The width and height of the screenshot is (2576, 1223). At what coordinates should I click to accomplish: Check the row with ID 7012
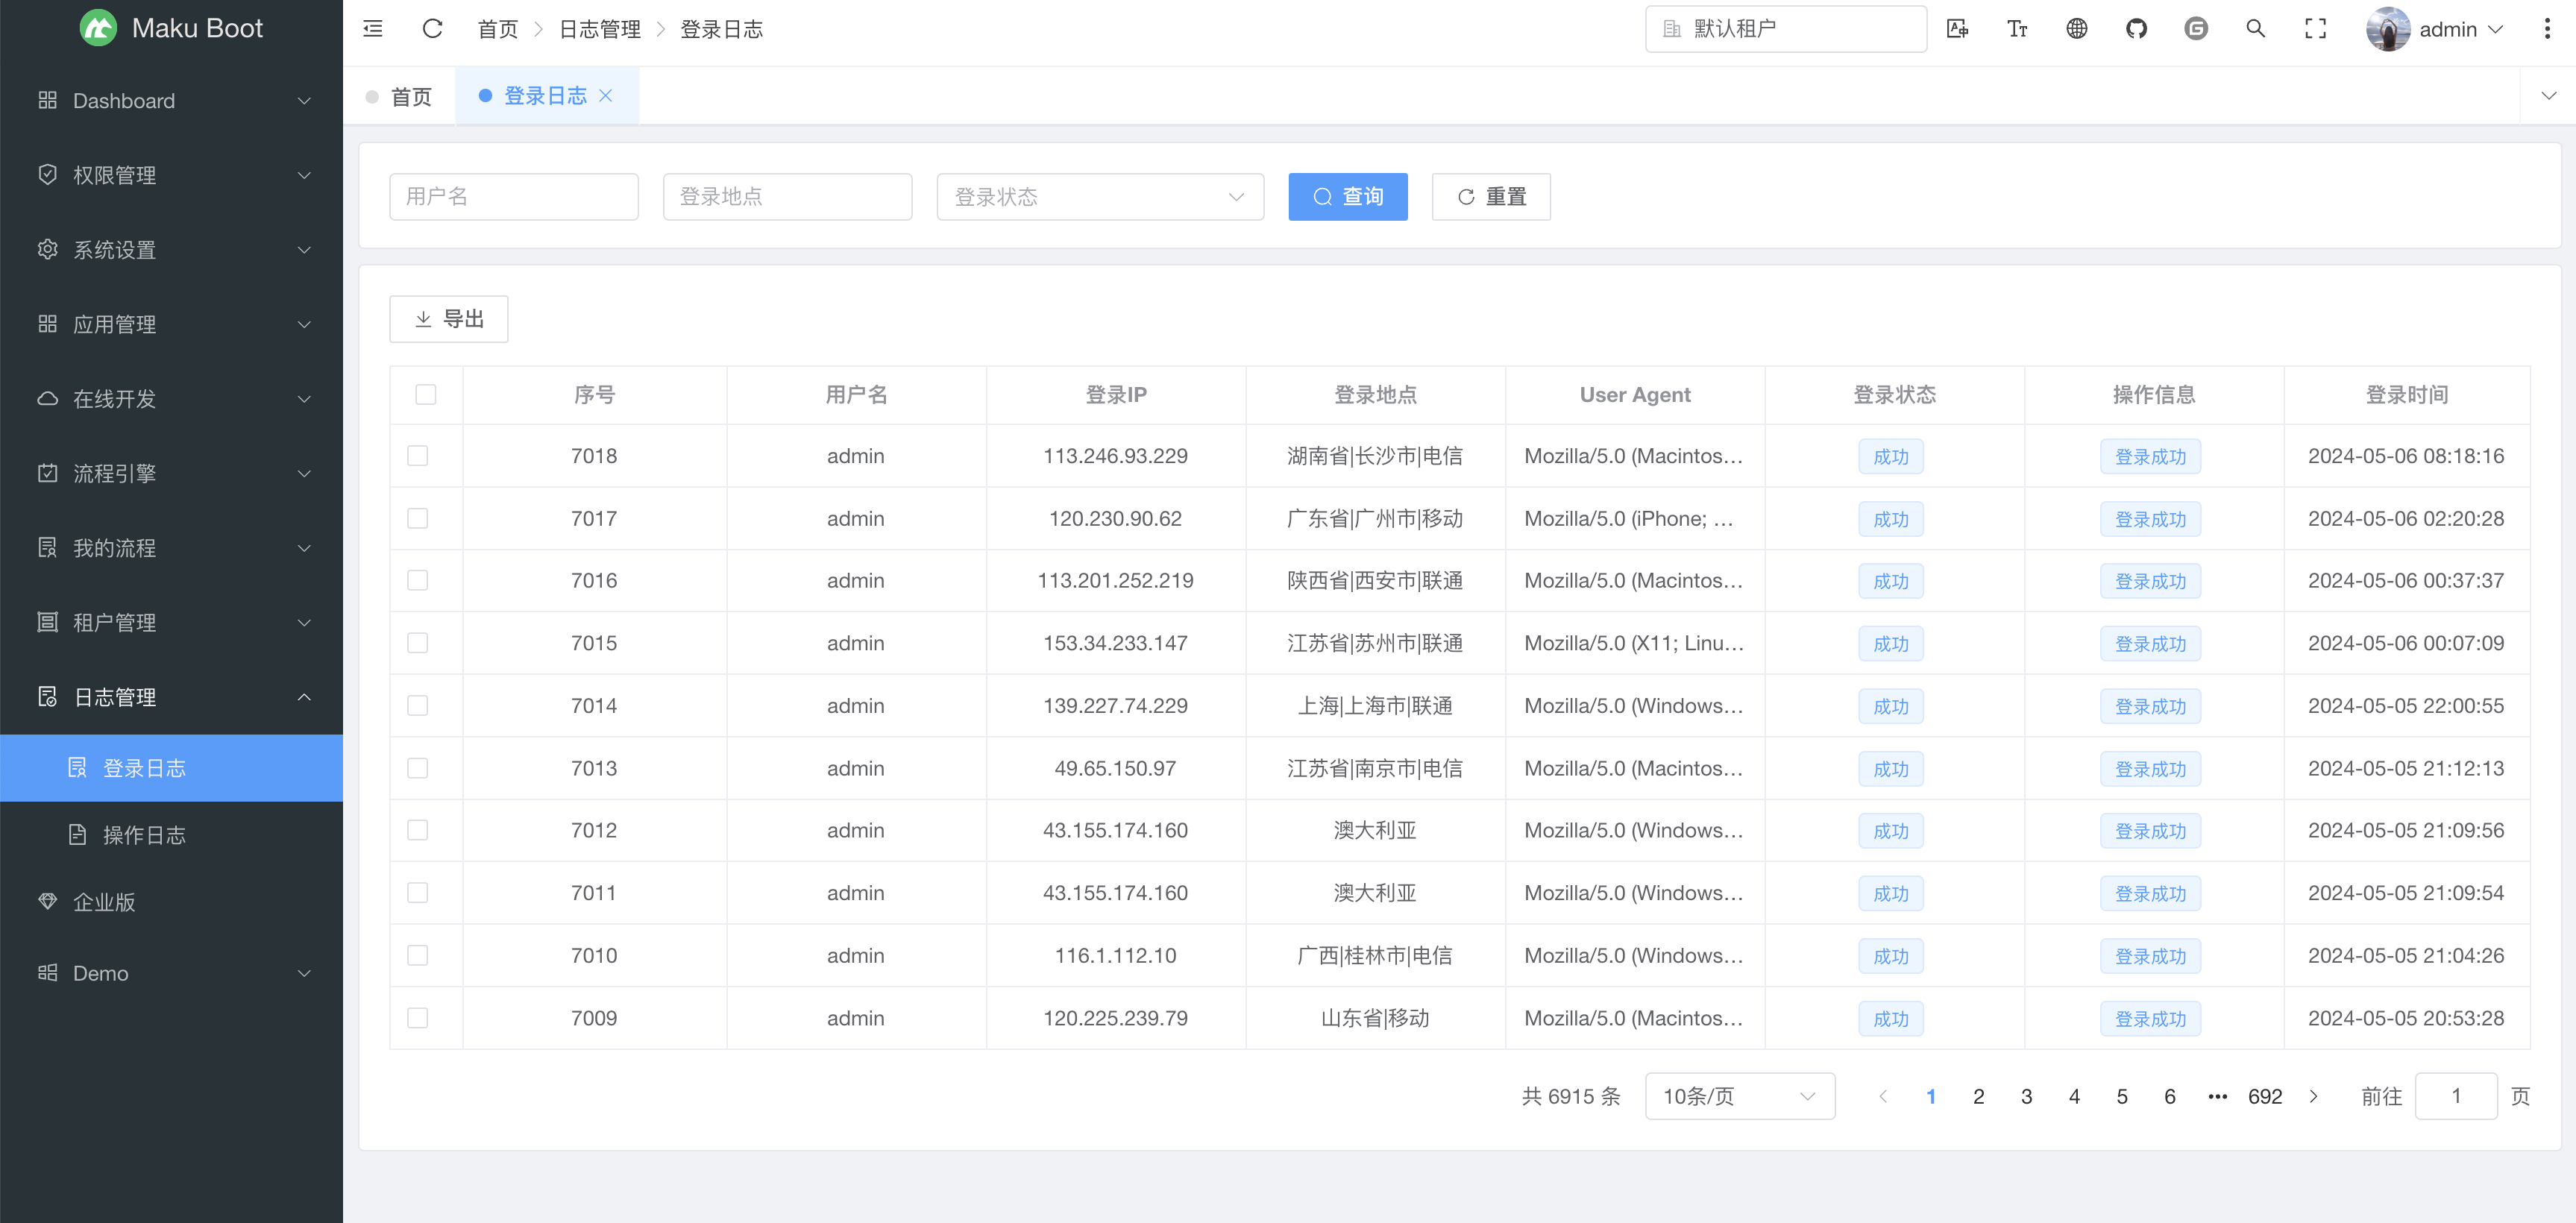click(x=418, y=830)
